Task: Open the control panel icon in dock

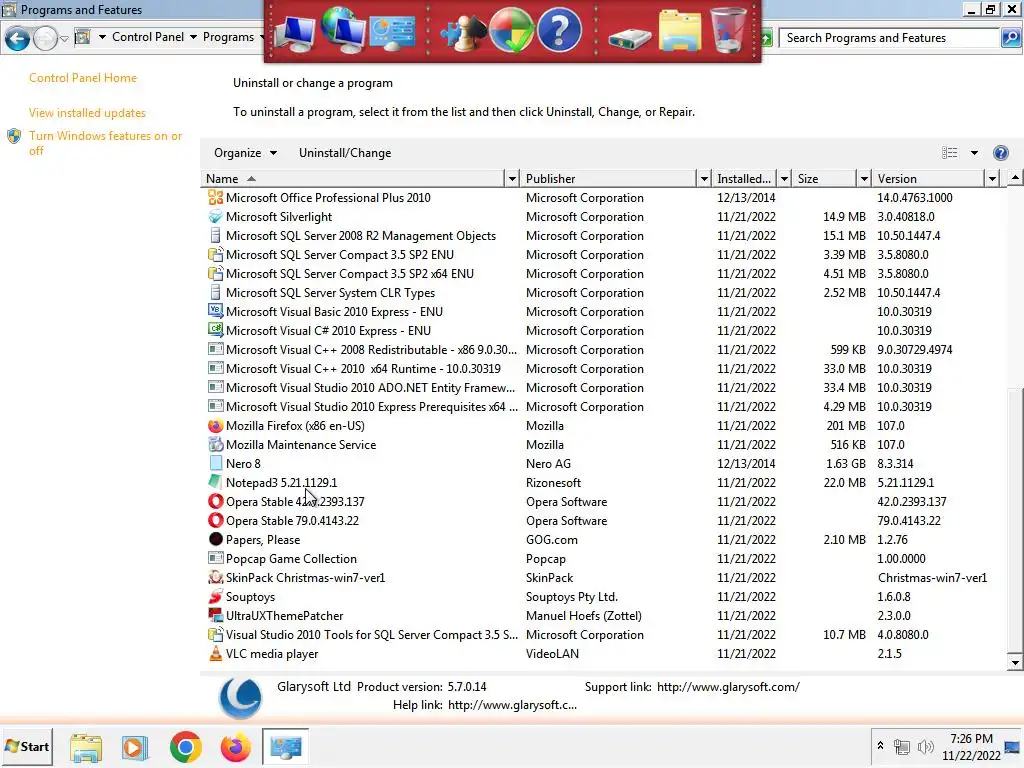Action: (392, 31)
